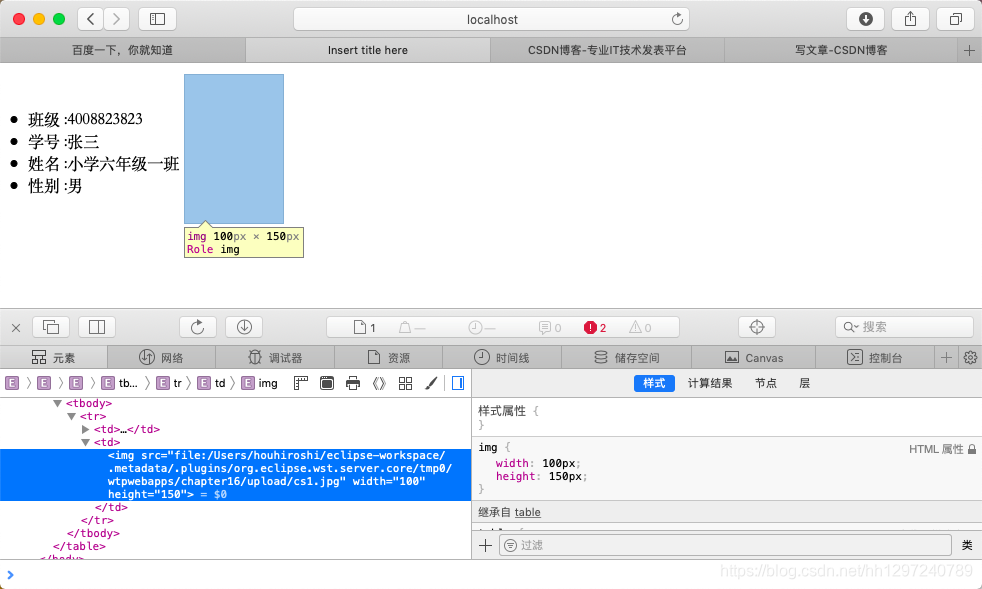
Task: Go back with the Safari back arrow
Action: pyautogui.click(x=91, y=19)
